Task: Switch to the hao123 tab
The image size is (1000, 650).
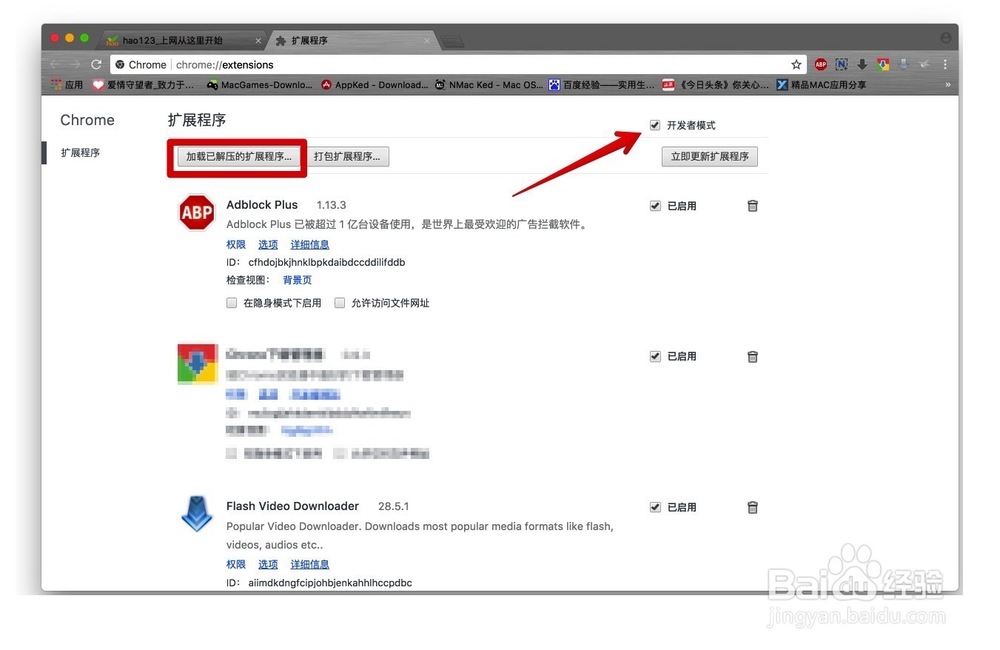Action: pyautogui.click(x=182, y=40)
